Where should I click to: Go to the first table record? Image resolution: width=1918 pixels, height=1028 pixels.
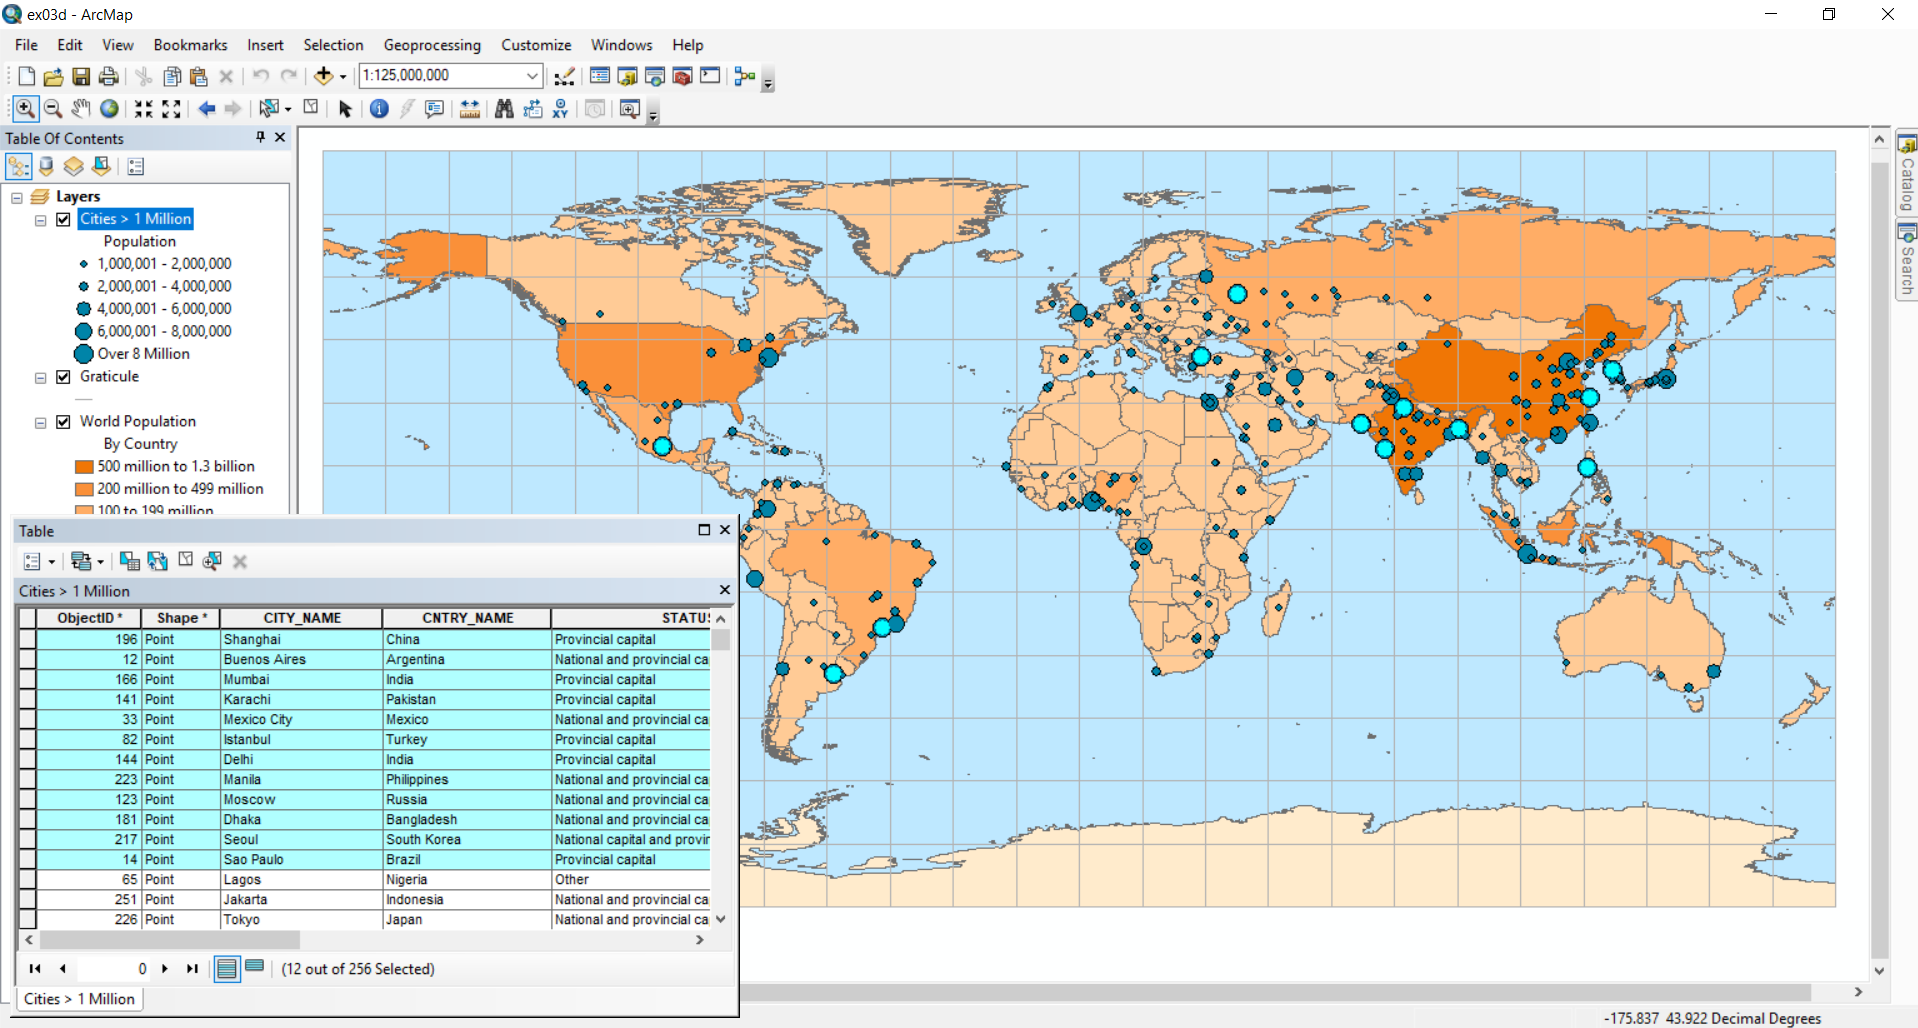(35, 968)
